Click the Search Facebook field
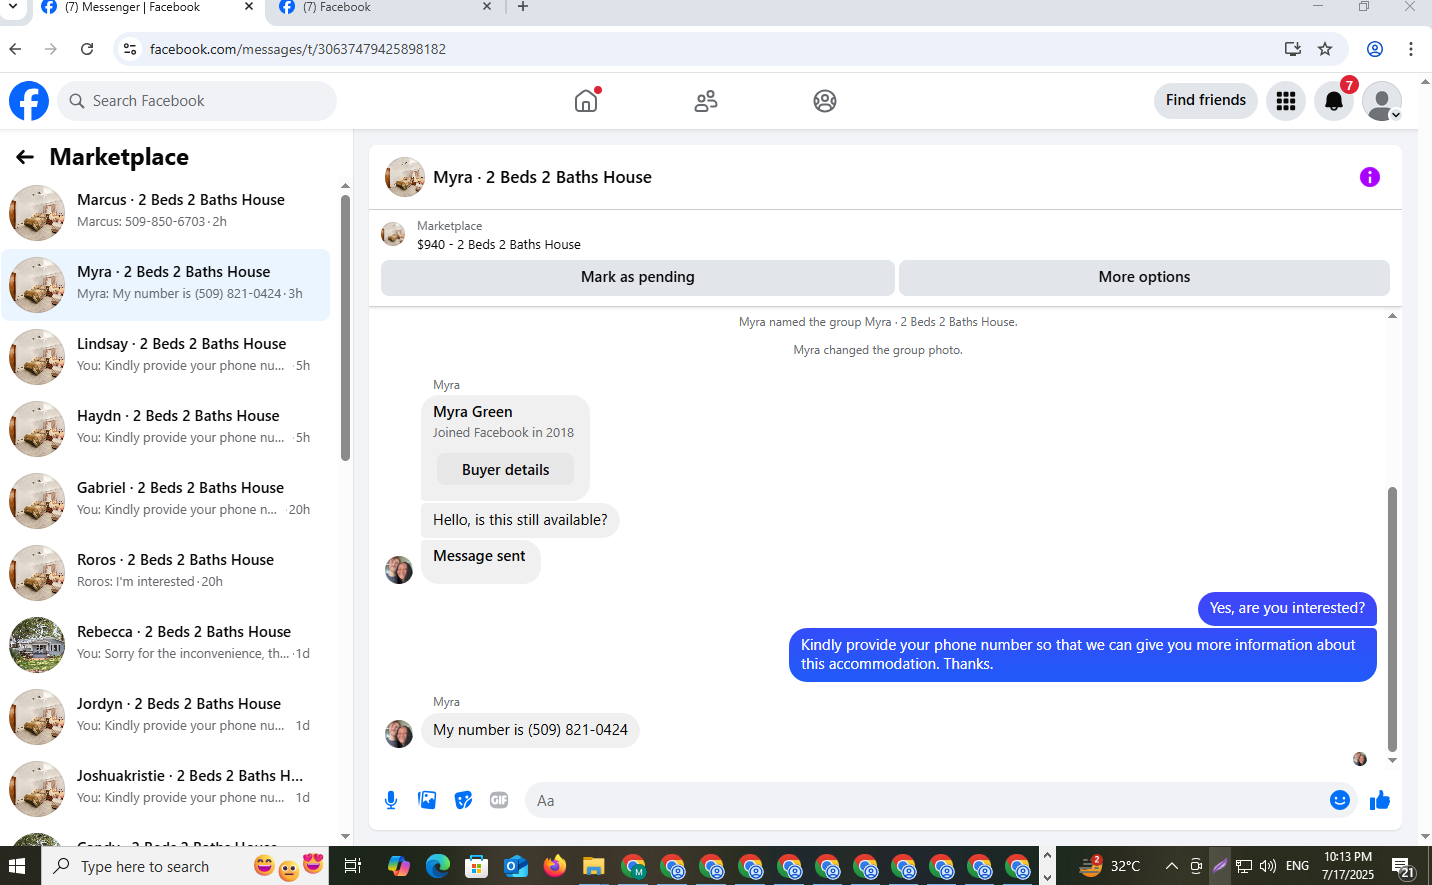Viewport: 1432px width, 885px height. [197, 101]
